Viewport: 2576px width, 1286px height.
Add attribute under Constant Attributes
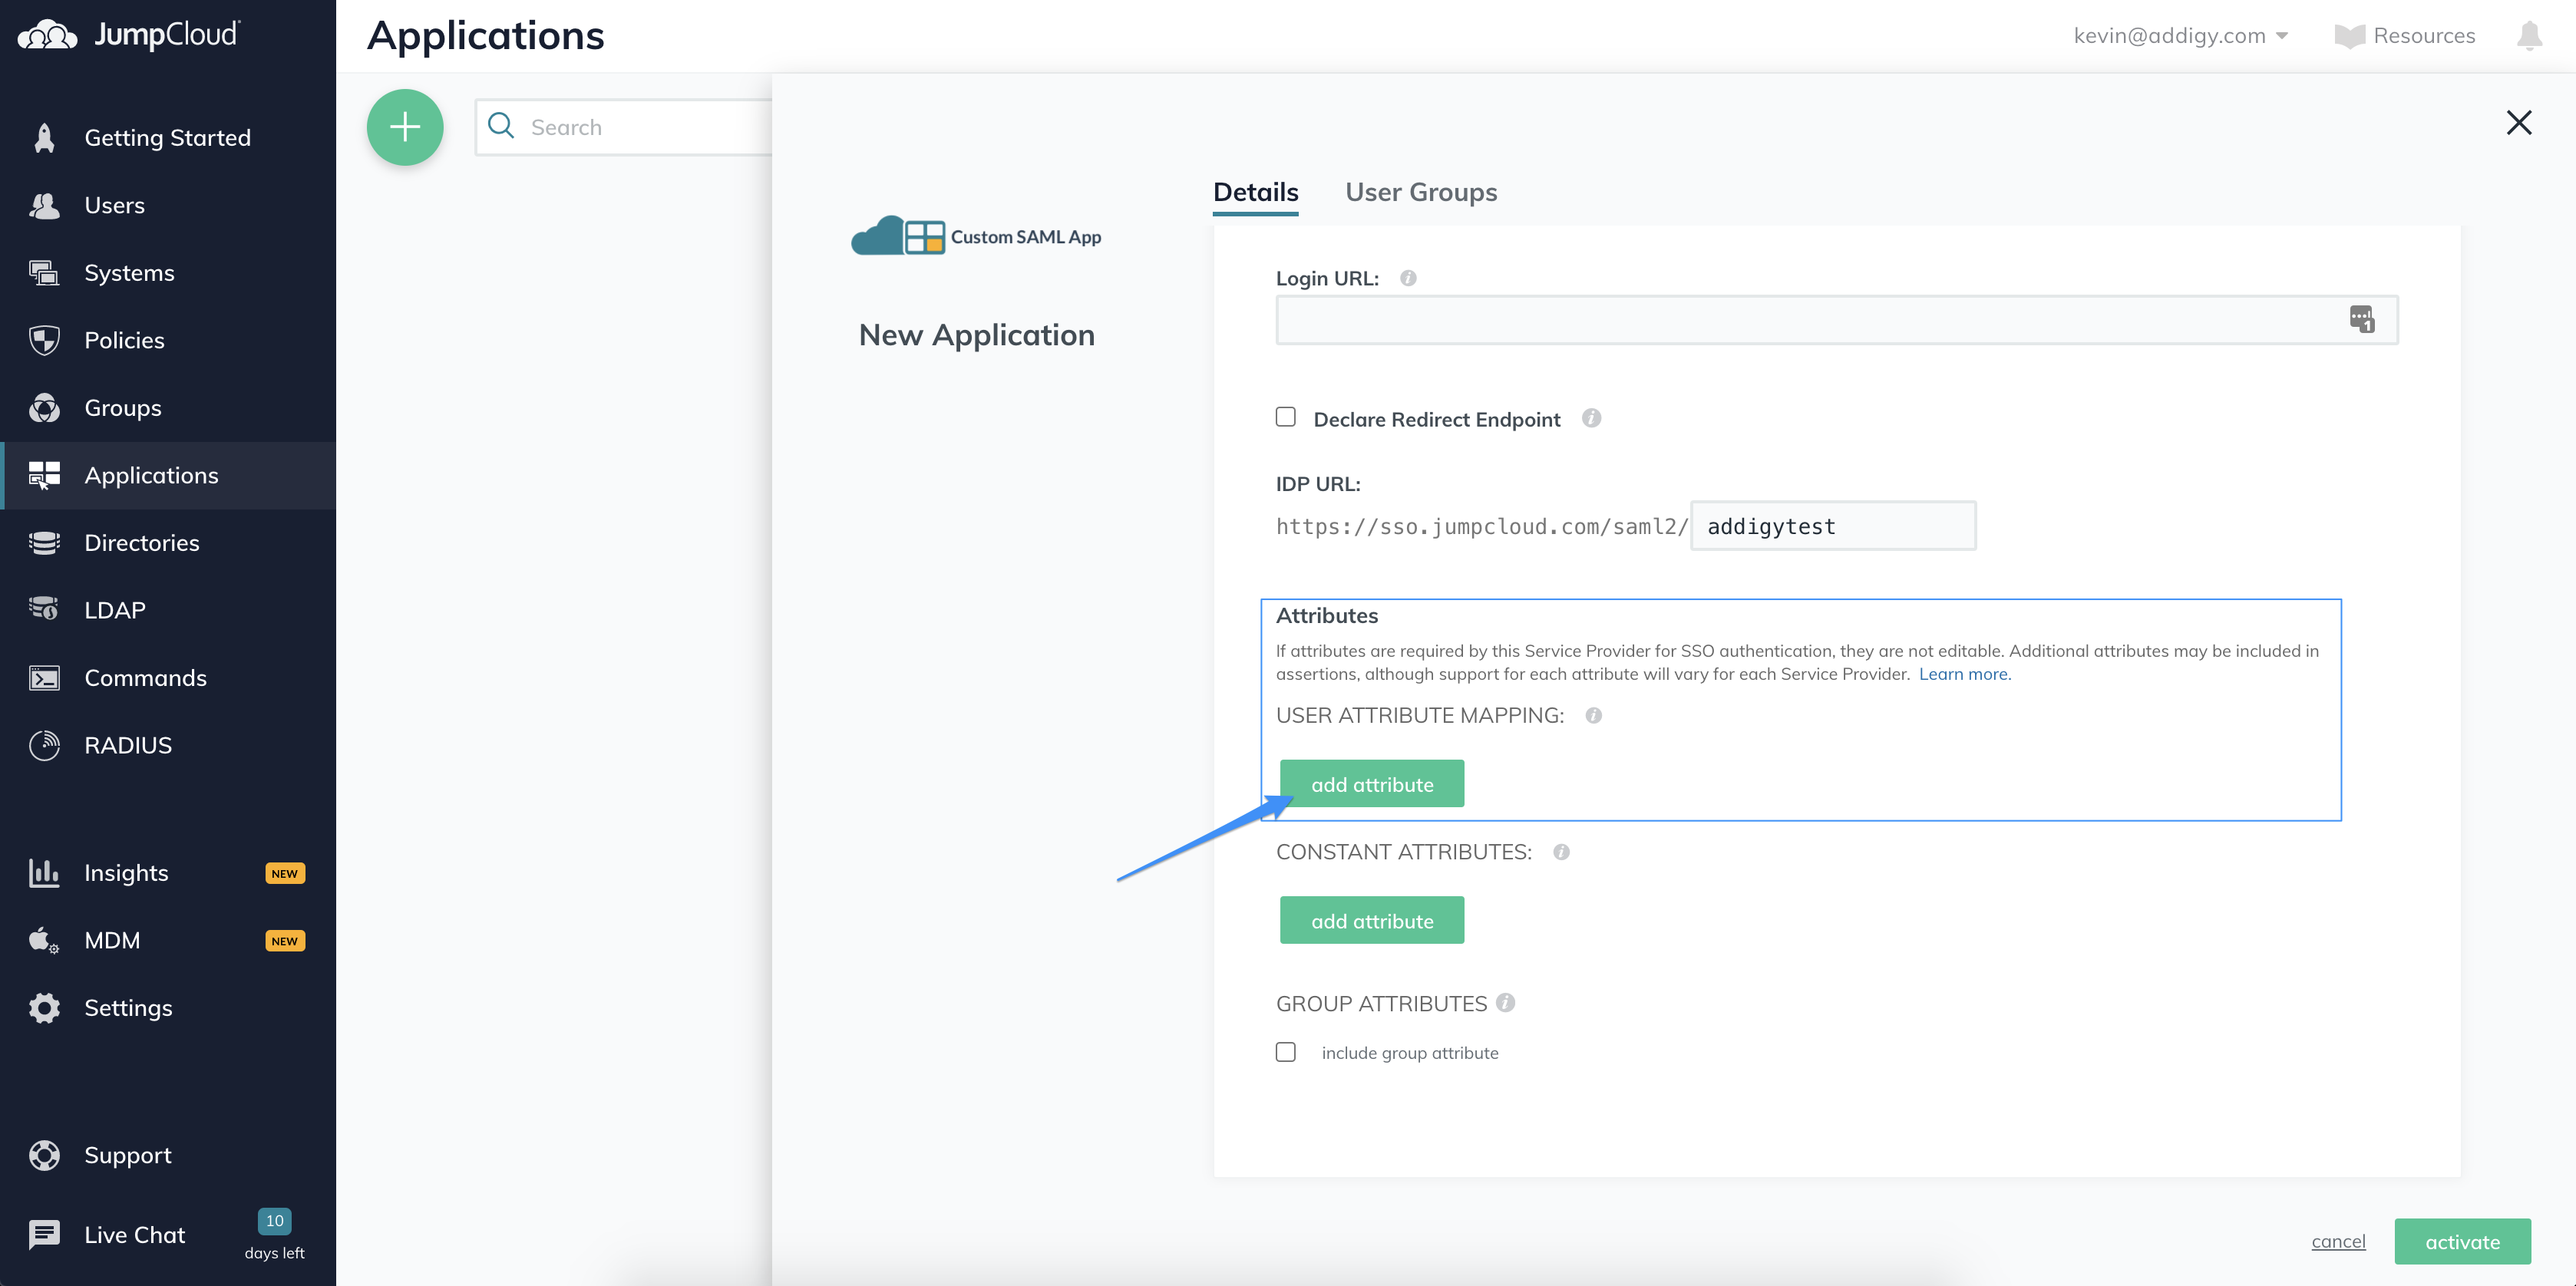click(1372, 920)
